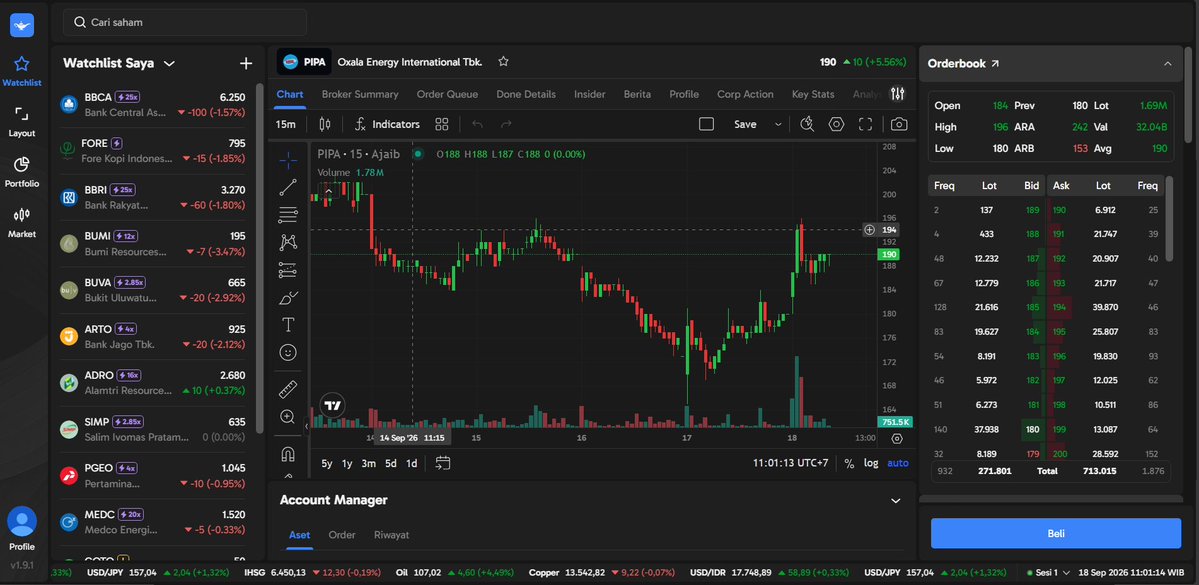Image resolution: width=1199 pixels, height=585 pixels.
Task: Add a stock to watchlist plus icon
Action: pos(245,63)
